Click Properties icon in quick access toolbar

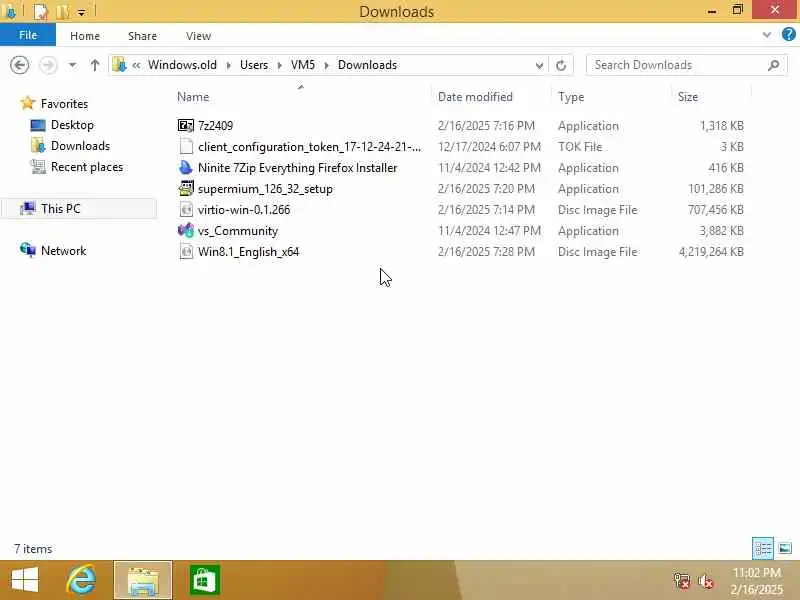pos(40,11)
